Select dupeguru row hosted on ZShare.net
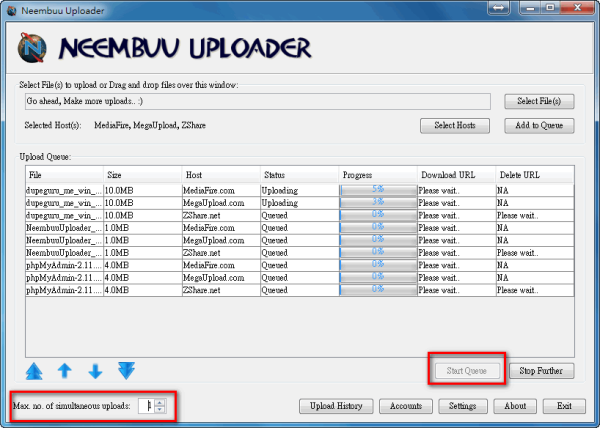This screenshot has width=600, height=428. (x=300, y=215)
